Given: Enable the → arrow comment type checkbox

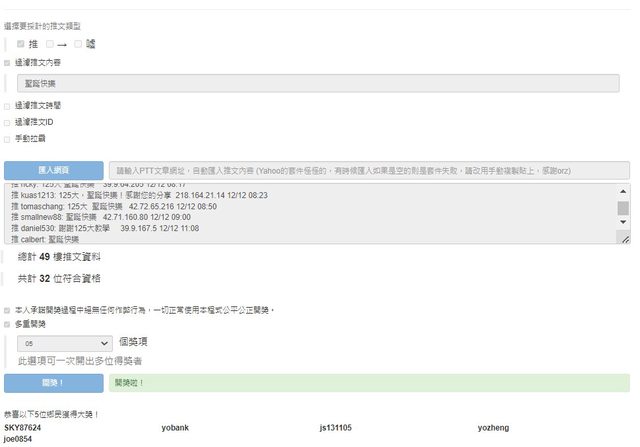Looking at the screenshot, I should pyautogui.click(x=49, y=44).
